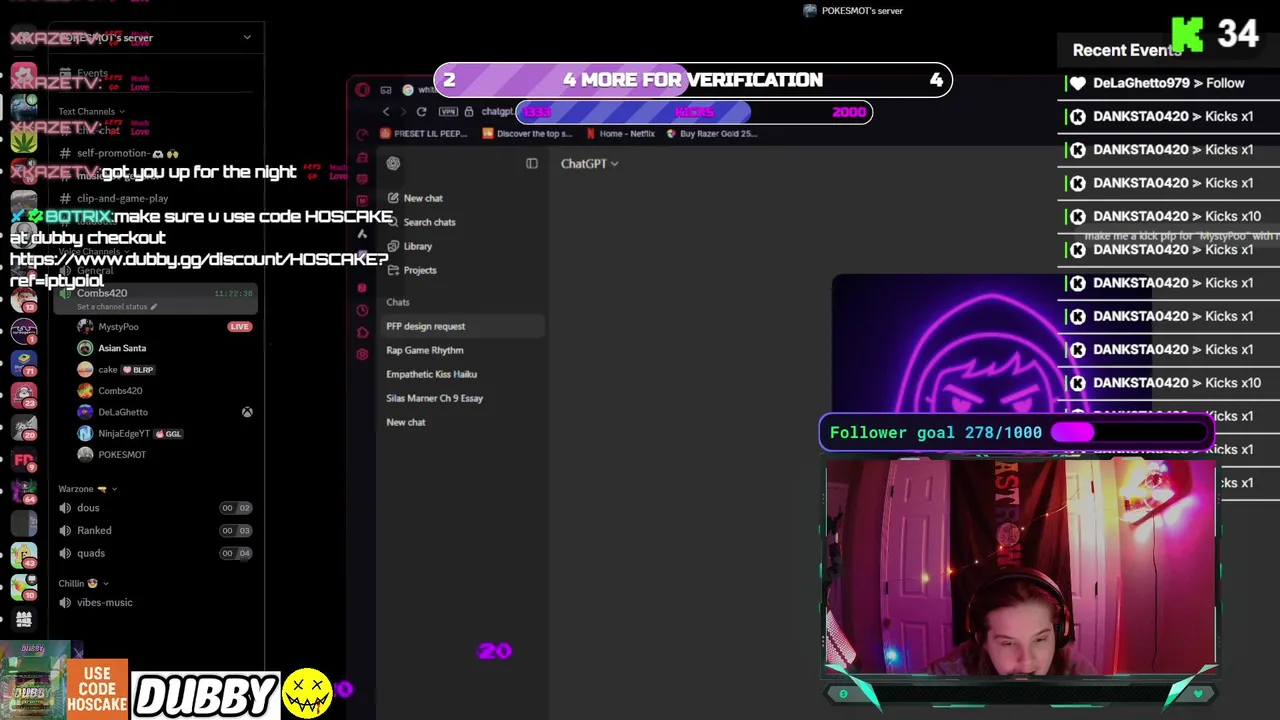The image size is (1280, 720).
Task: Collapse the Chillin category
Action: [x=84, y=583]
